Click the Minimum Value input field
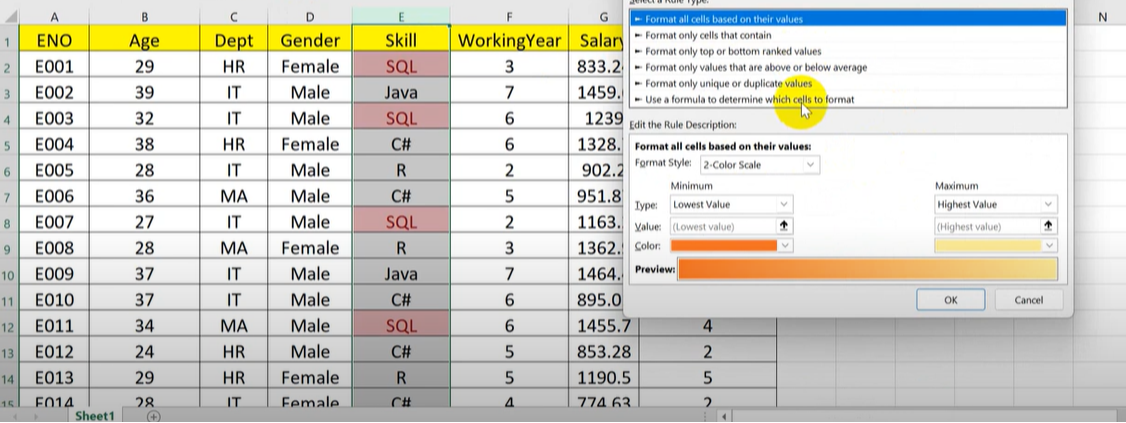The height and width of the screenshot is (423, 1126). click(x=722, y=227)
